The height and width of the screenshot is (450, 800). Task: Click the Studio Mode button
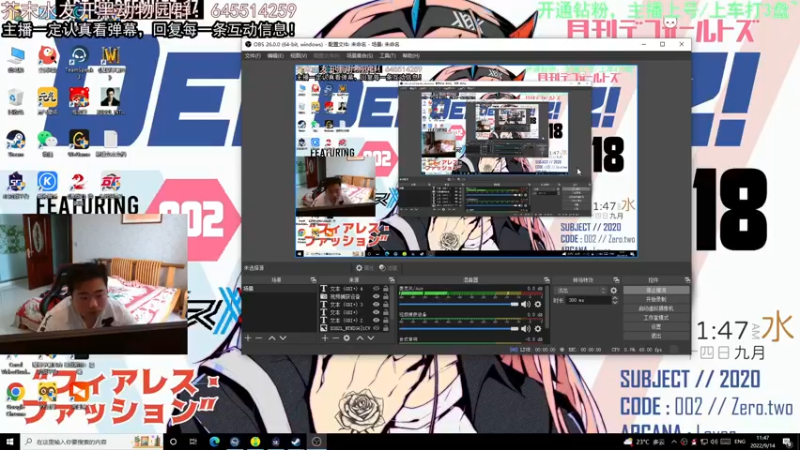[656, 318]
